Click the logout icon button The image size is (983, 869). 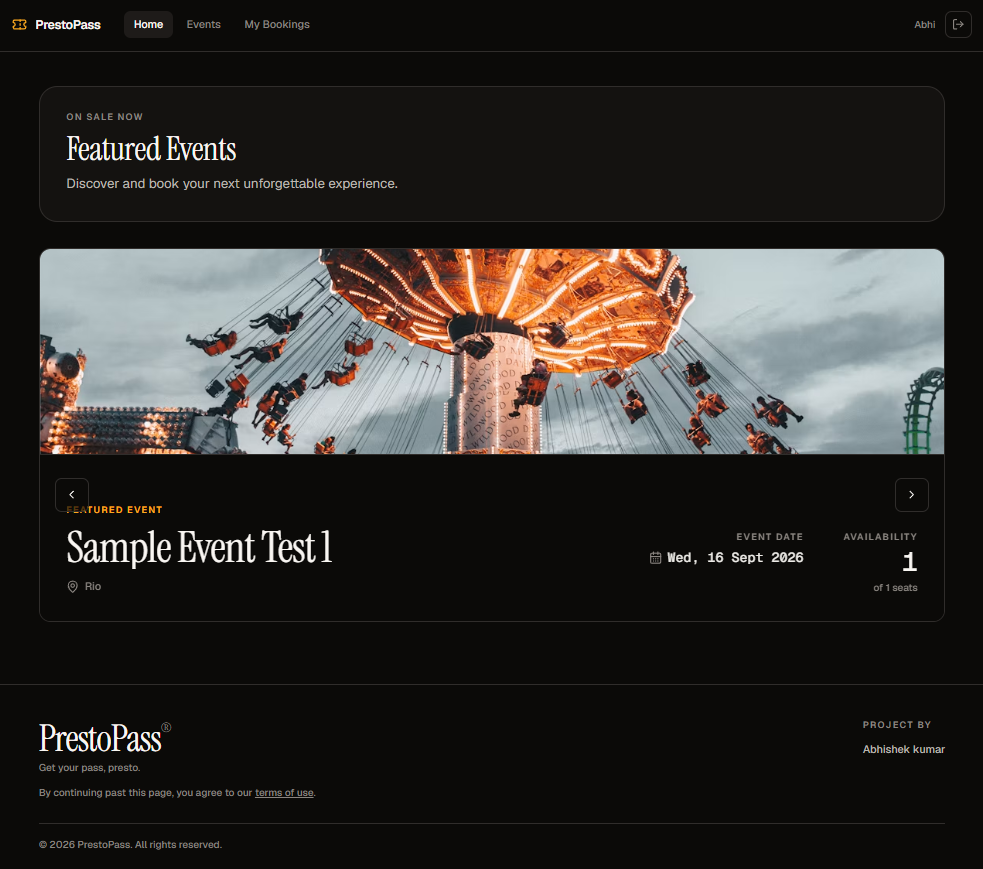[958, 24]
